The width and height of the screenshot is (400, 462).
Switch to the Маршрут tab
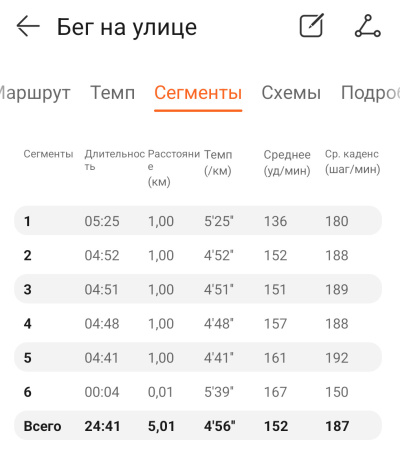tap(34, 92)
